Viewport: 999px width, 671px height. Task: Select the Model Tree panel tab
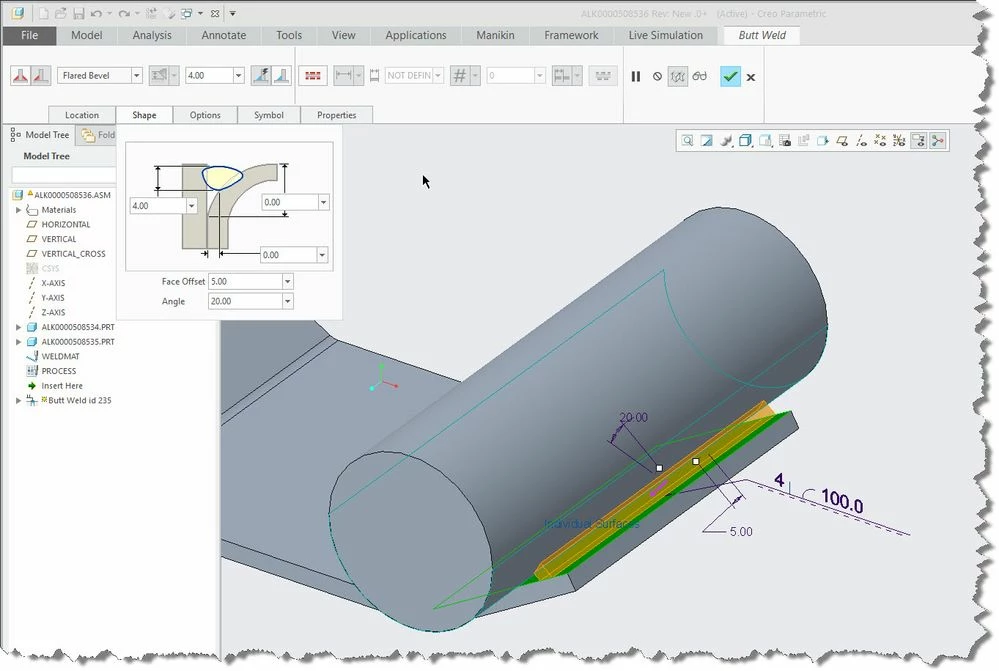click(40, 135)
